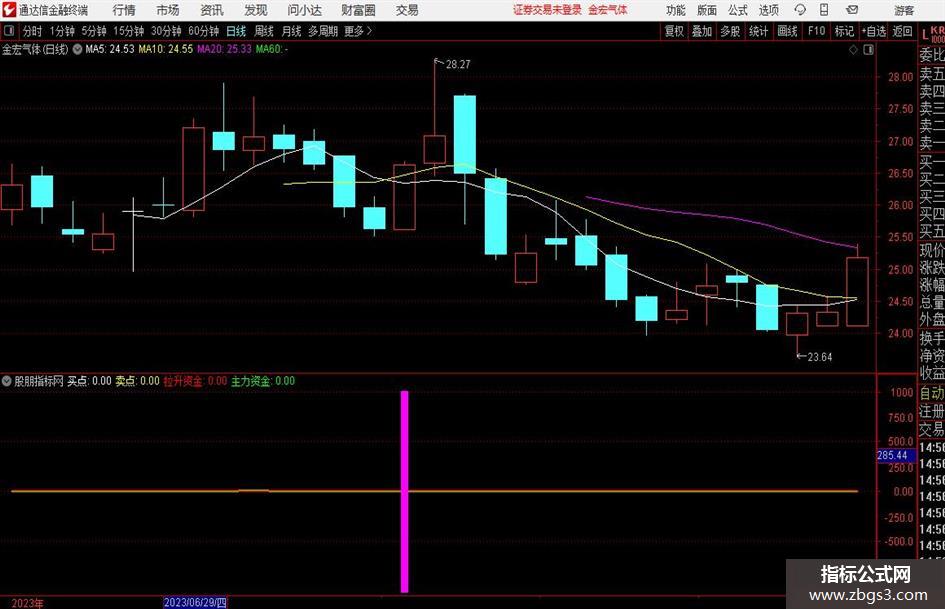Click the 通达信 app logo icon

(9, 10)
